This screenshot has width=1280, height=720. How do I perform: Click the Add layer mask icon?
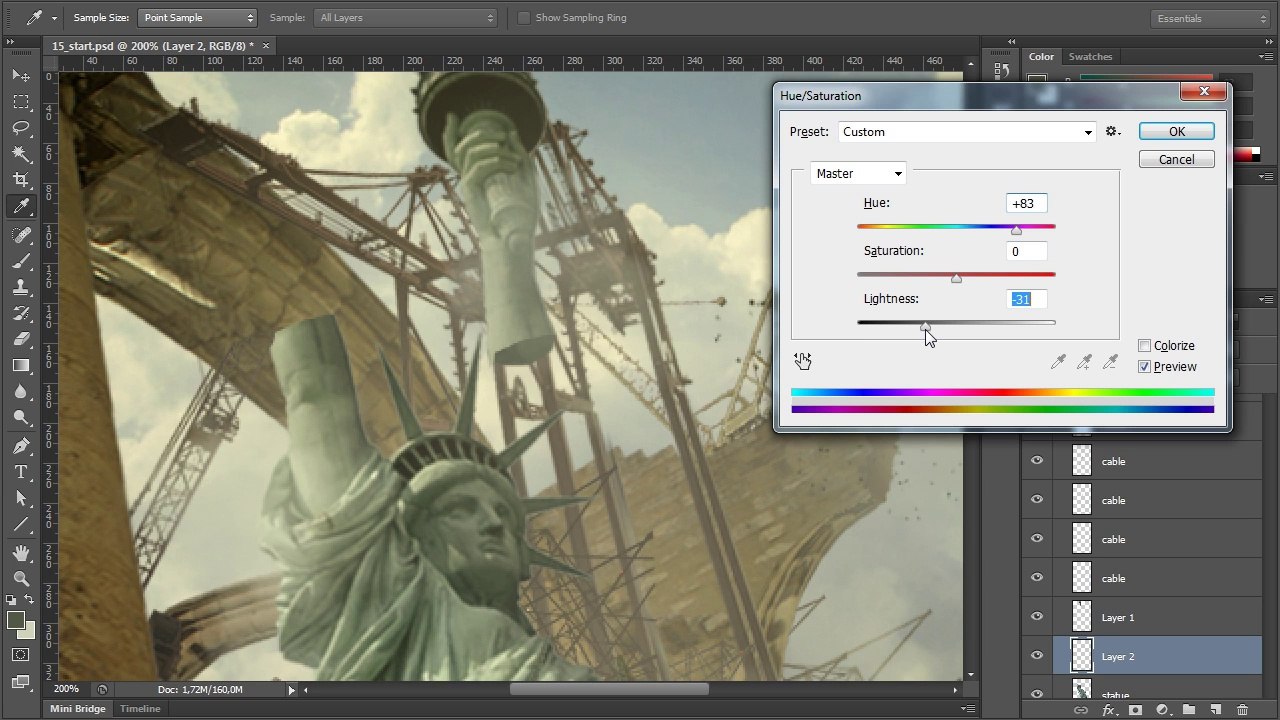(1135, 710)
